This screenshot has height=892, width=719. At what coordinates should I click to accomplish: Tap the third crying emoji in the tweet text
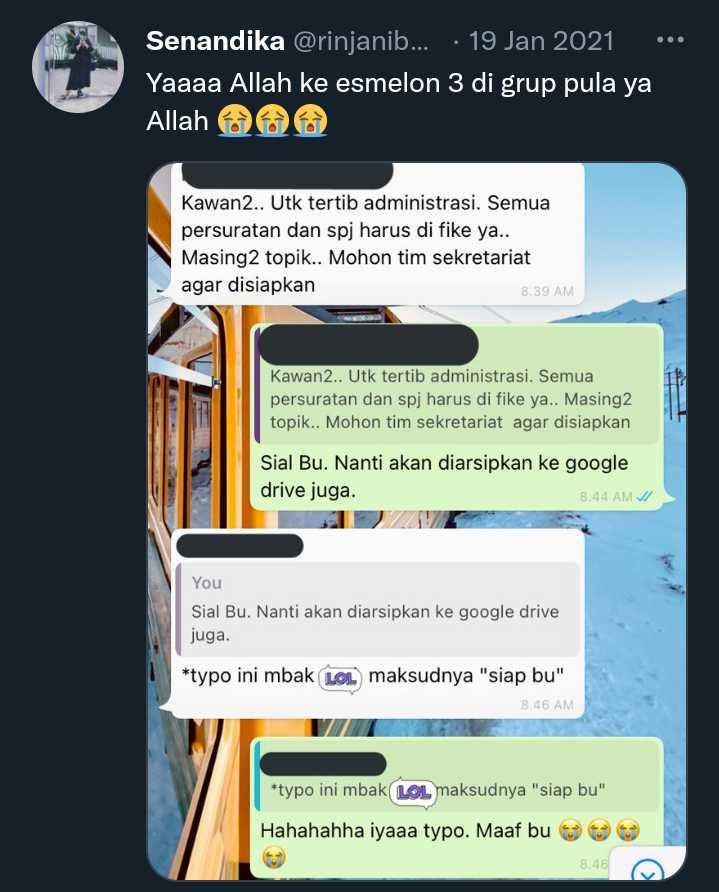point(310,121)
